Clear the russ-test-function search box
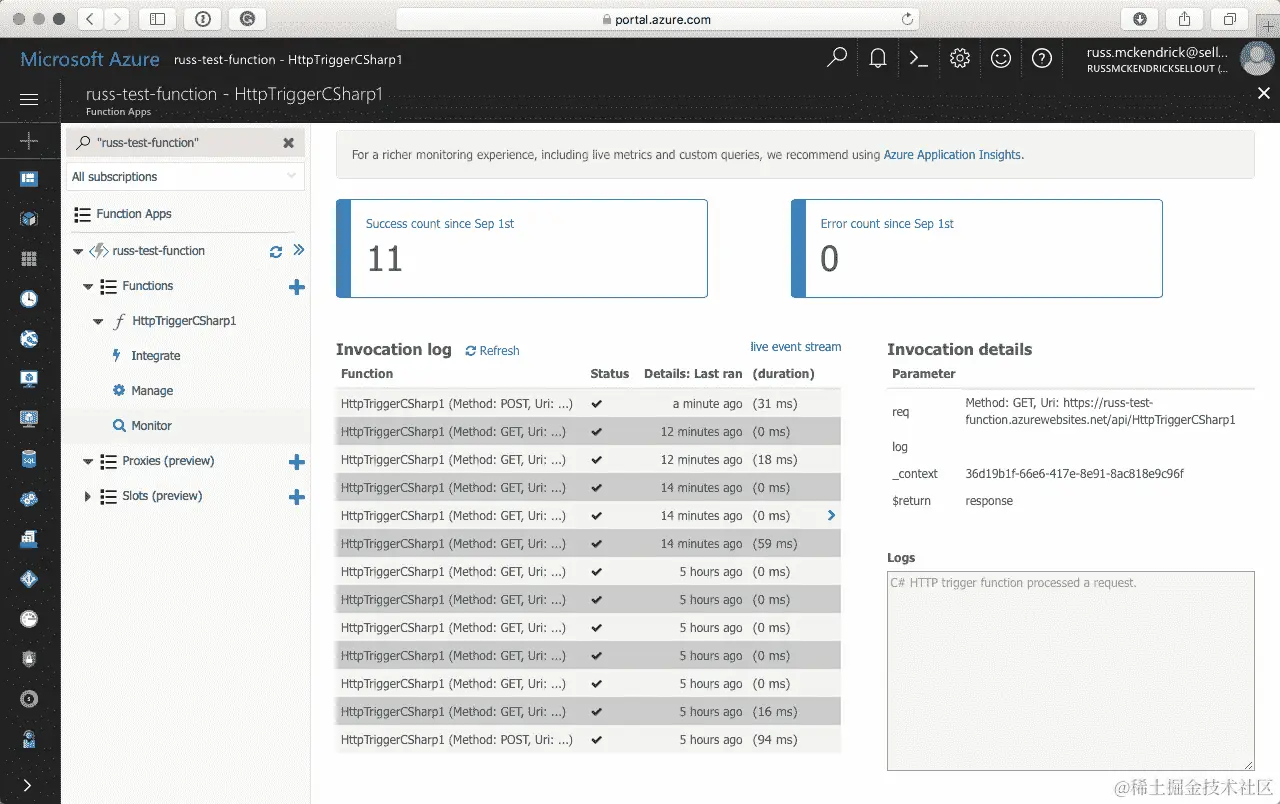This screenshot has height=804, width=1280. (x=288, y=143)
